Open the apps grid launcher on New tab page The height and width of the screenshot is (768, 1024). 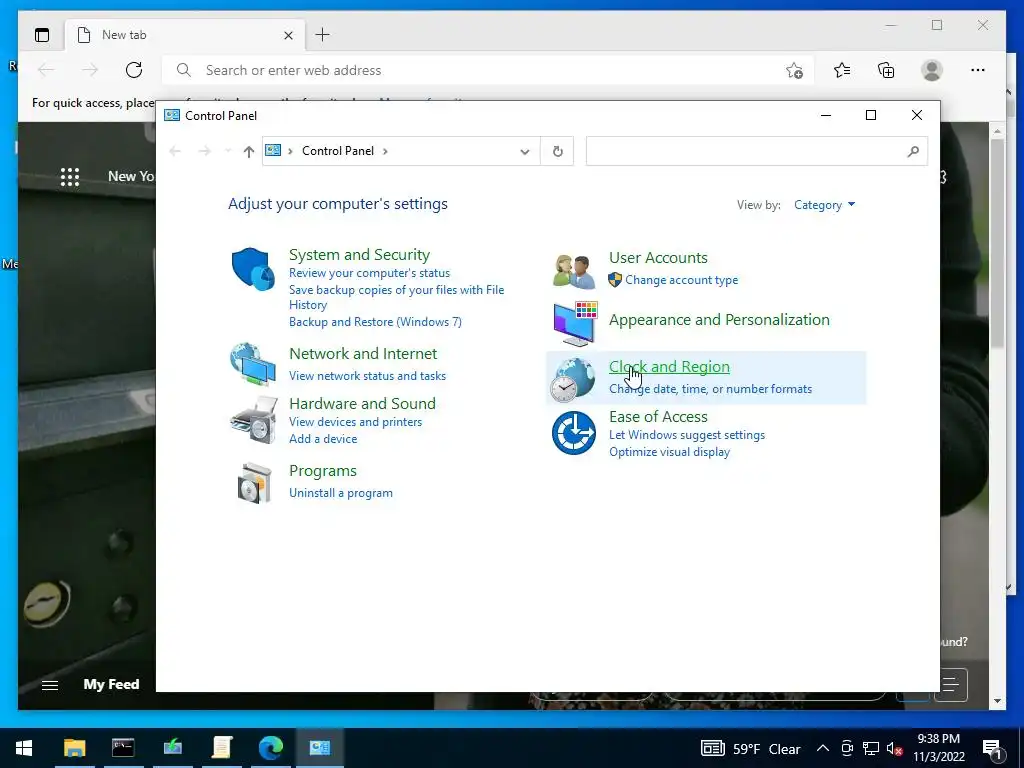(x=70, y=177)
